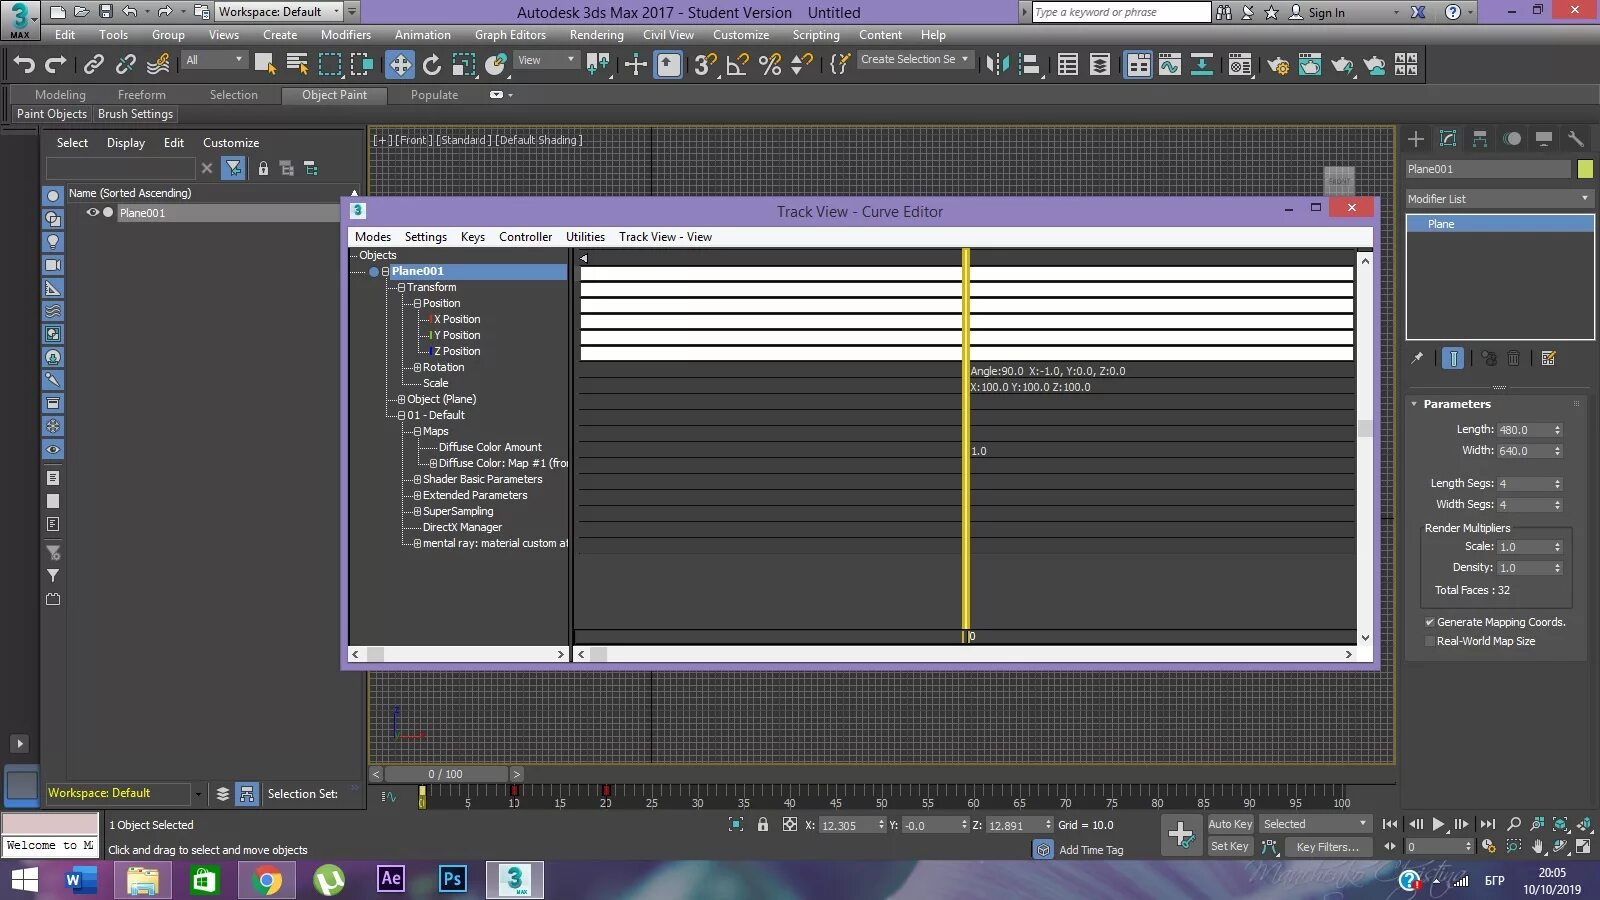Enable Real-World Map Size checkbox

(x=1430, y=641)
